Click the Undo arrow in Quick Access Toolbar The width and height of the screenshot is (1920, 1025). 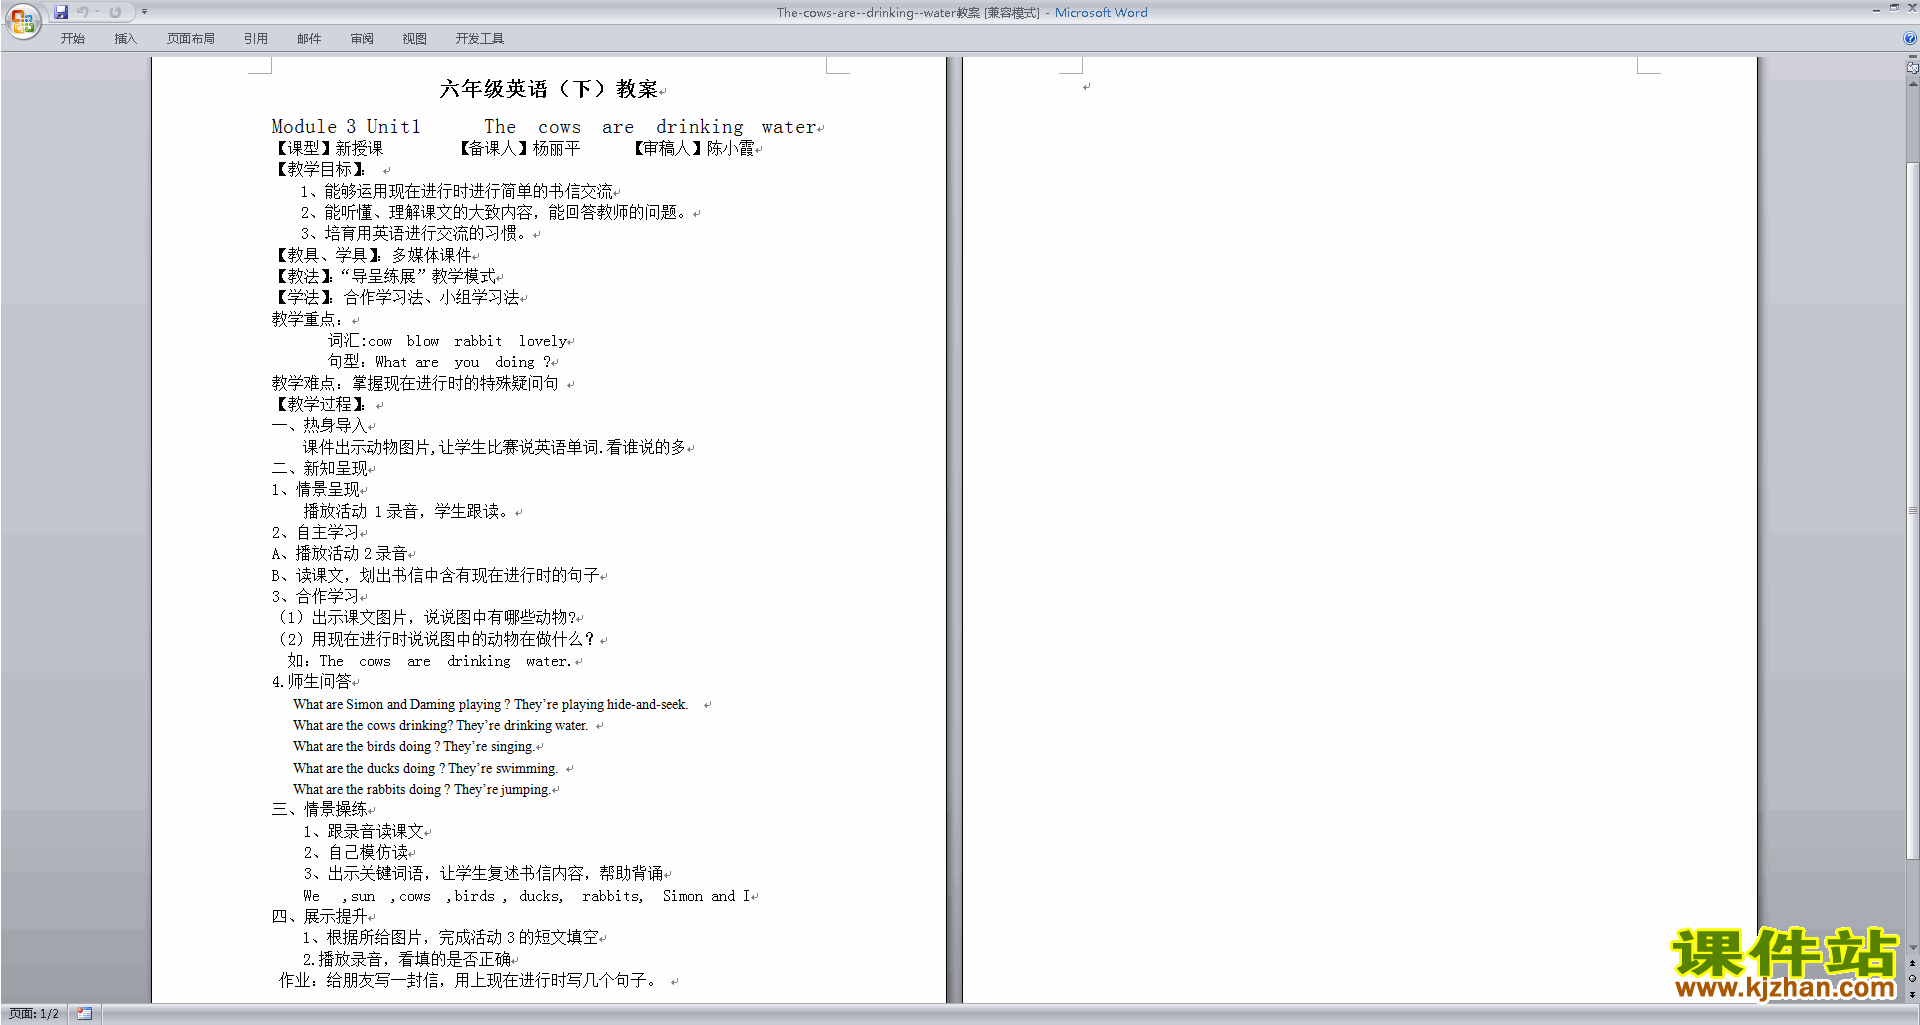83,12
